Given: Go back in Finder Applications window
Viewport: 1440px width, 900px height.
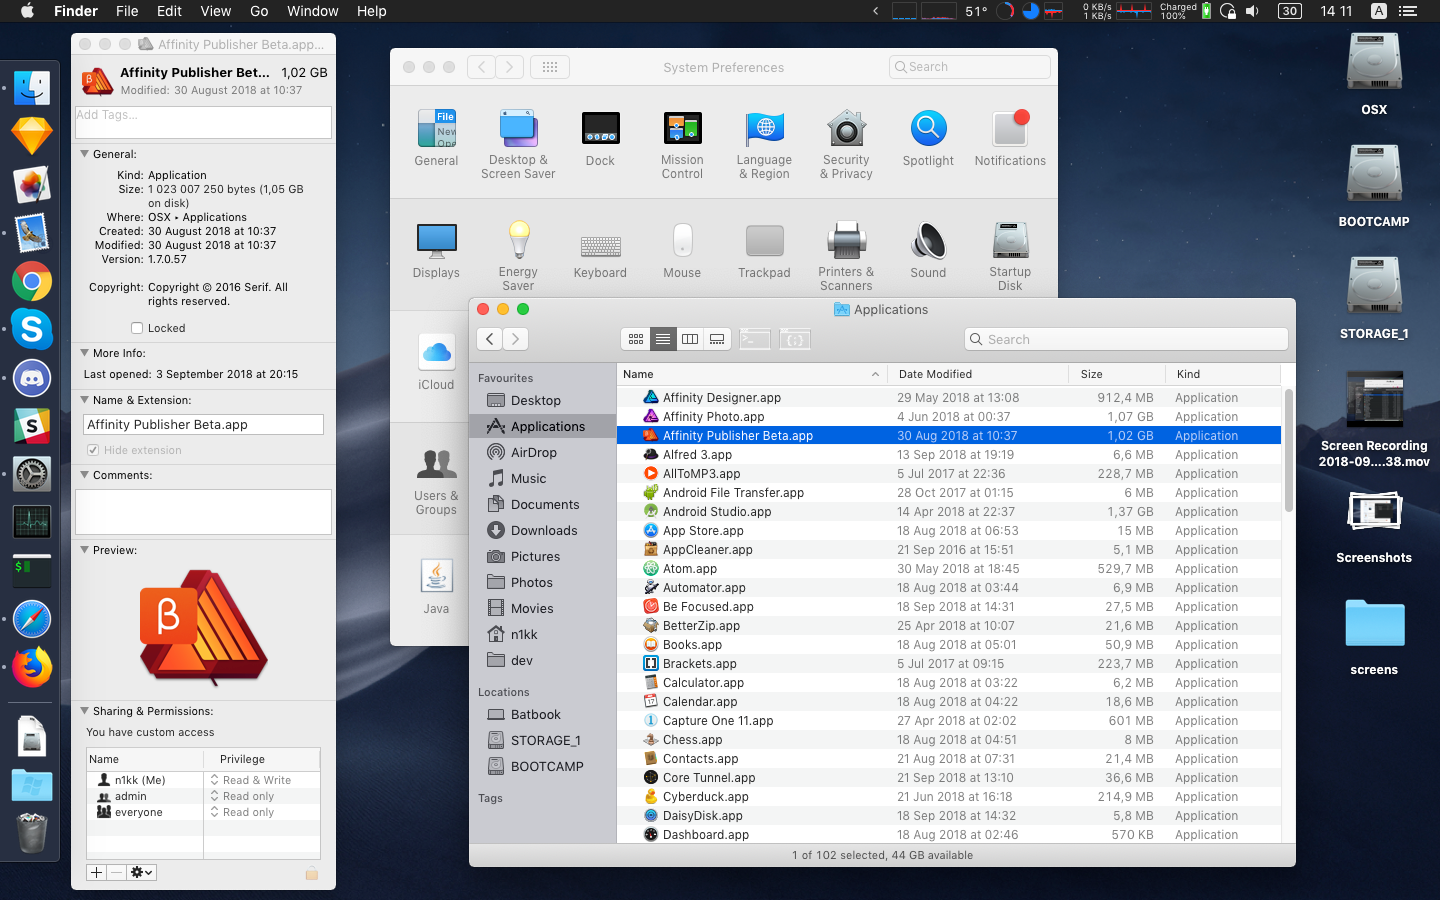Looking at the screenshot, I should pyautogui.click(x=489, y=339).
